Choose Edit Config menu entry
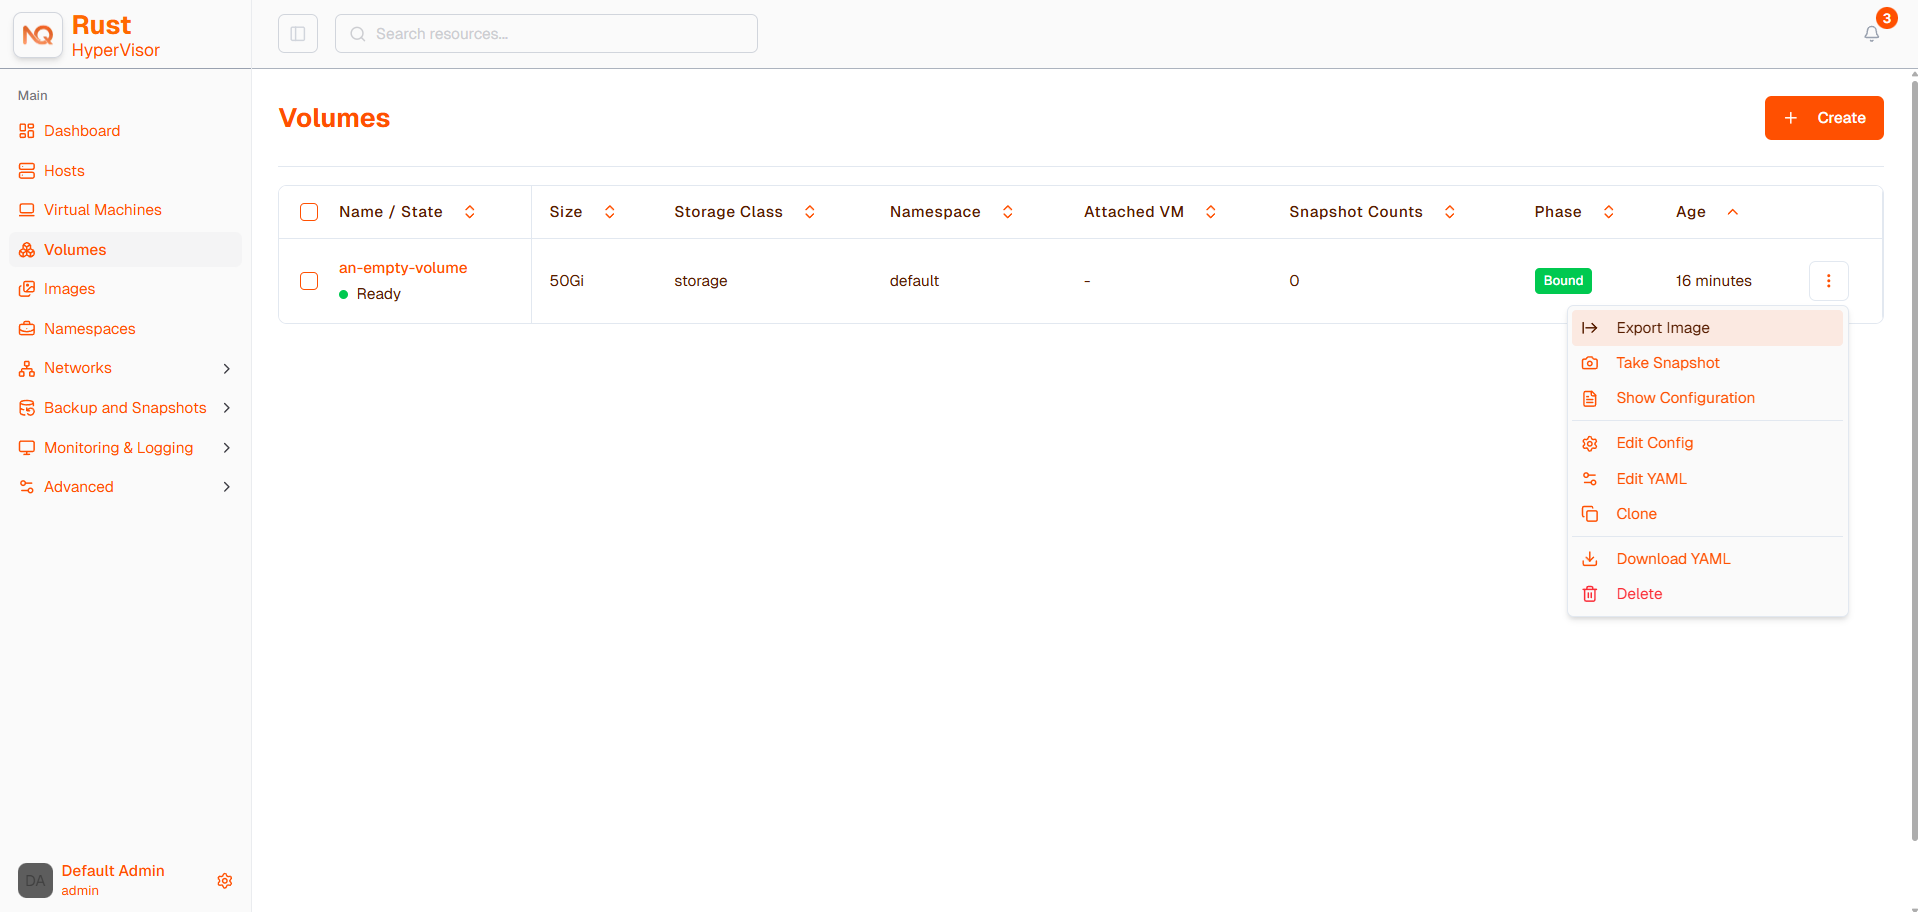1918x912 pixels. (1708, 443)
